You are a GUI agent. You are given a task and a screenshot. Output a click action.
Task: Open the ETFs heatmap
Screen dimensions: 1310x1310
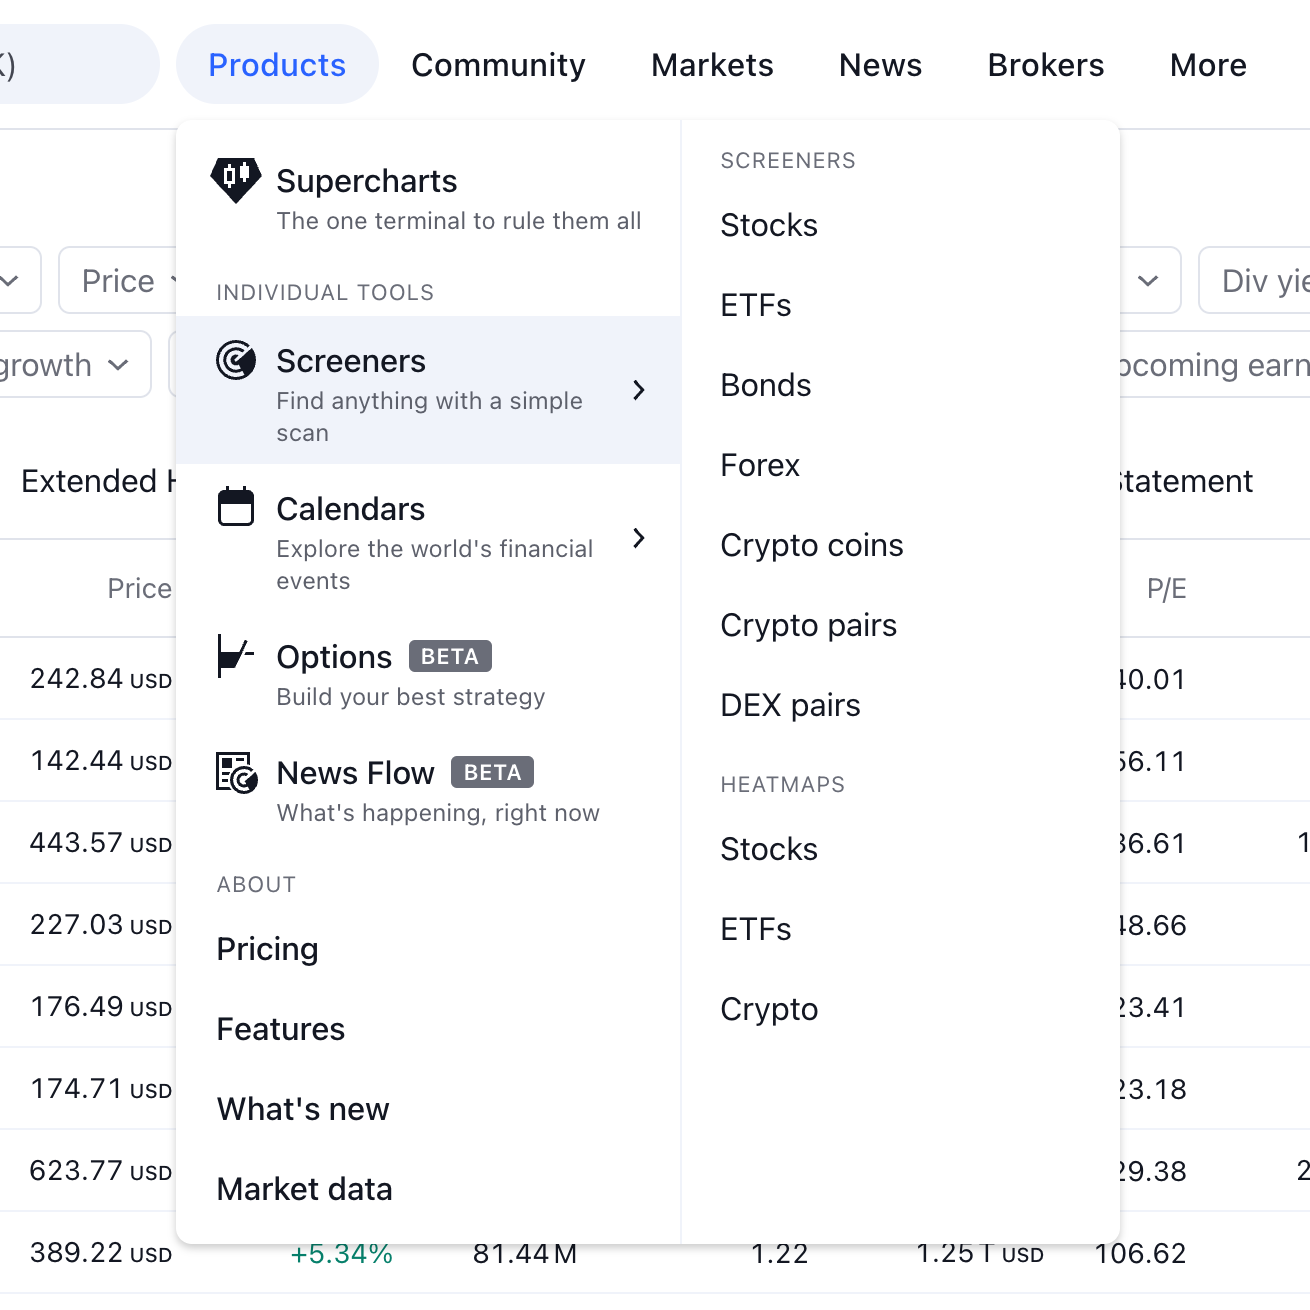coord(756,929)
